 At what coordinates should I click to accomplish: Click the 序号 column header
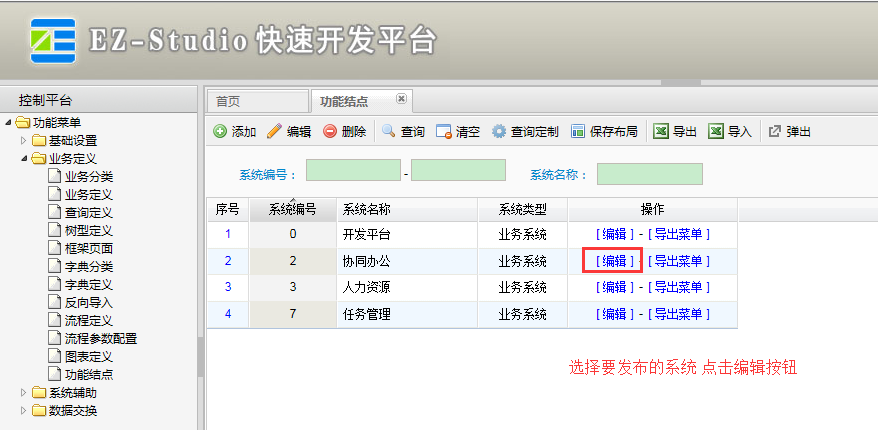coord(228,209)
